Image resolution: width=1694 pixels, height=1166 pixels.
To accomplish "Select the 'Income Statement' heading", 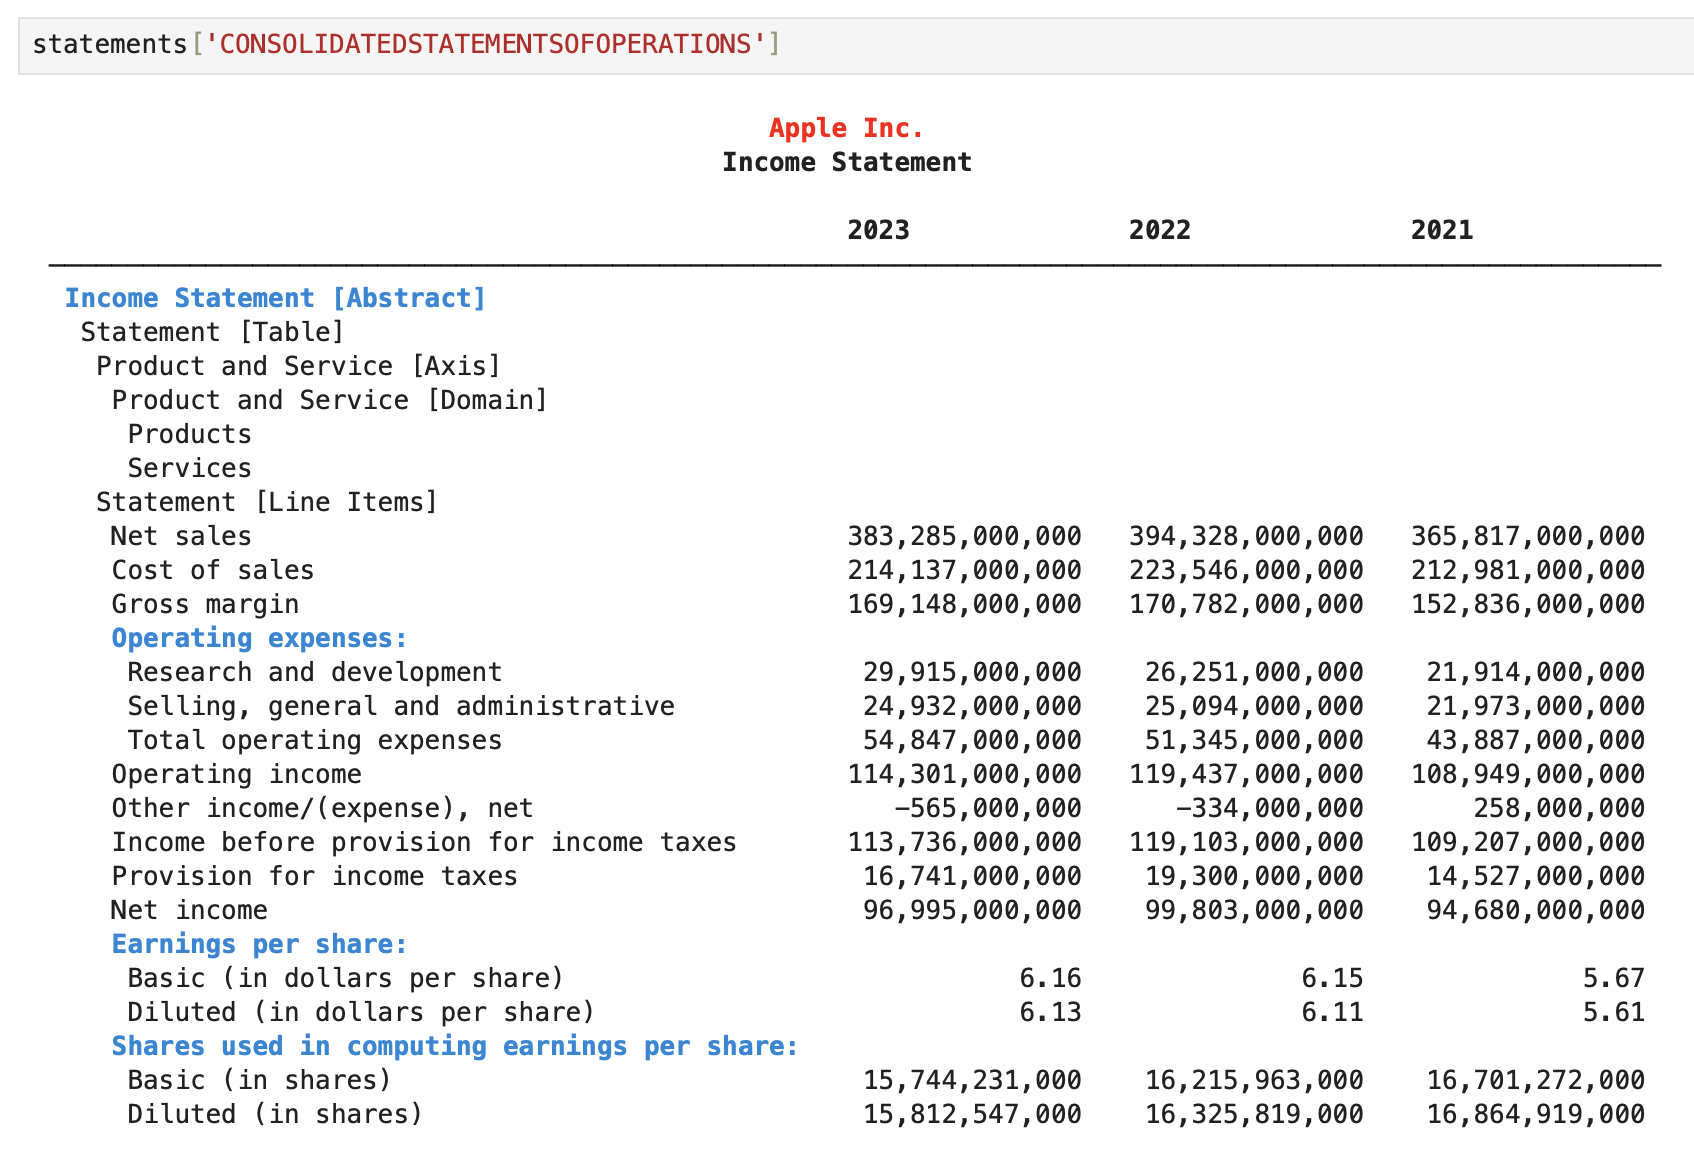I will (847, 162).
